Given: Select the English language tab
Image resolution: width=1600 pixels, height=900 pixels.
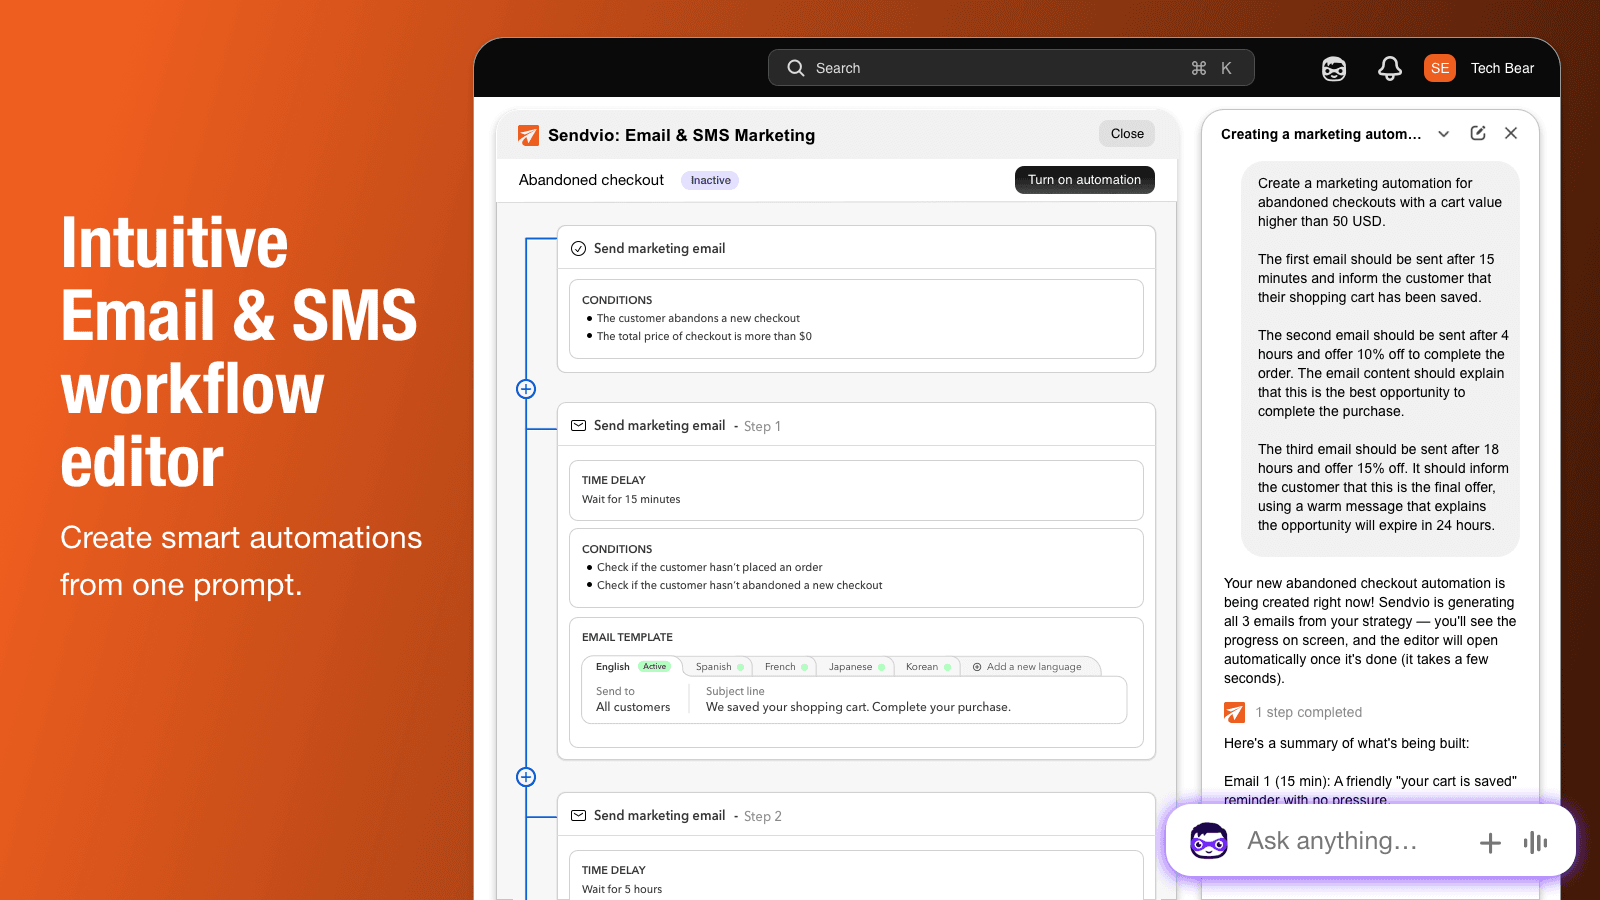Looking at the screenshot, I should 632,667.
